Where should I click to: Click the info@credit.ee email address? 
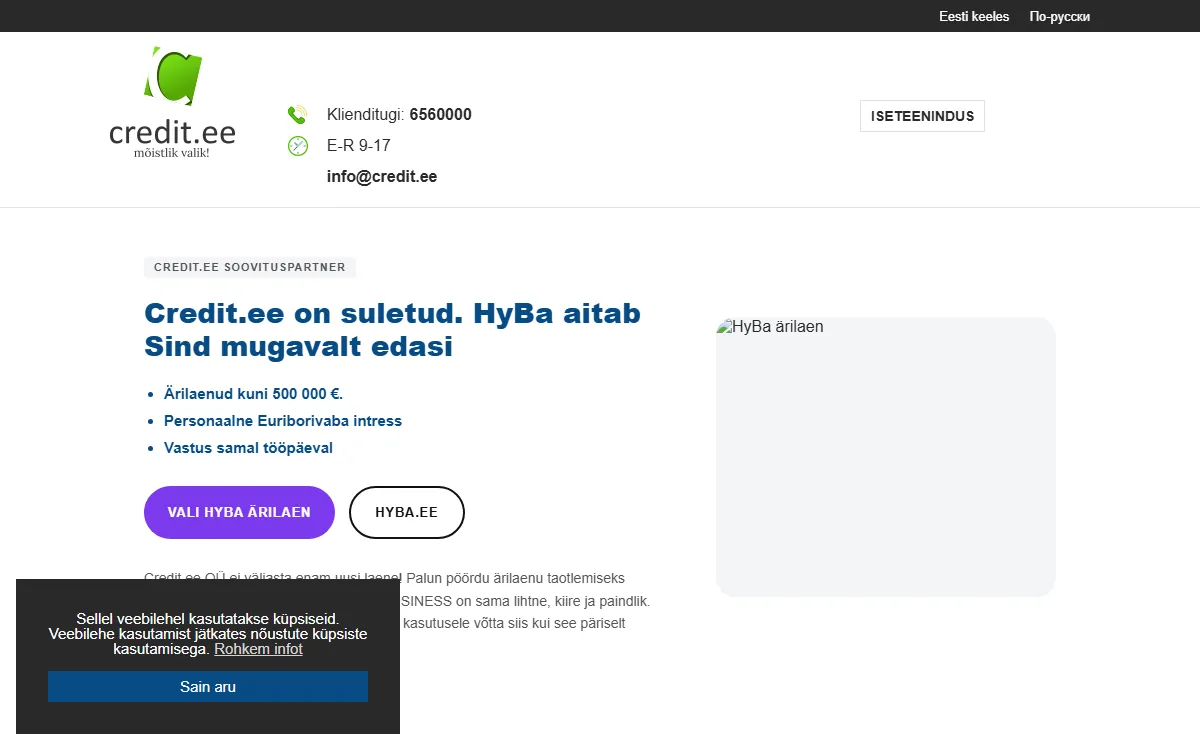coord(382,177)
